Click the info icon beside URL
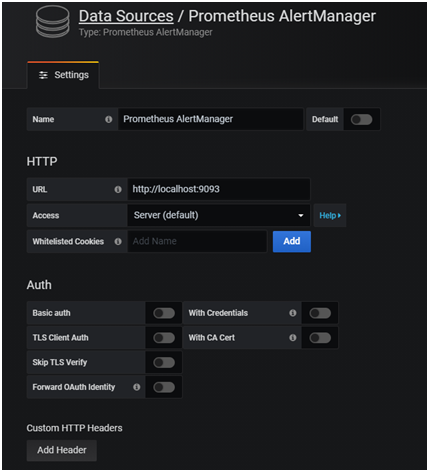 118,189
